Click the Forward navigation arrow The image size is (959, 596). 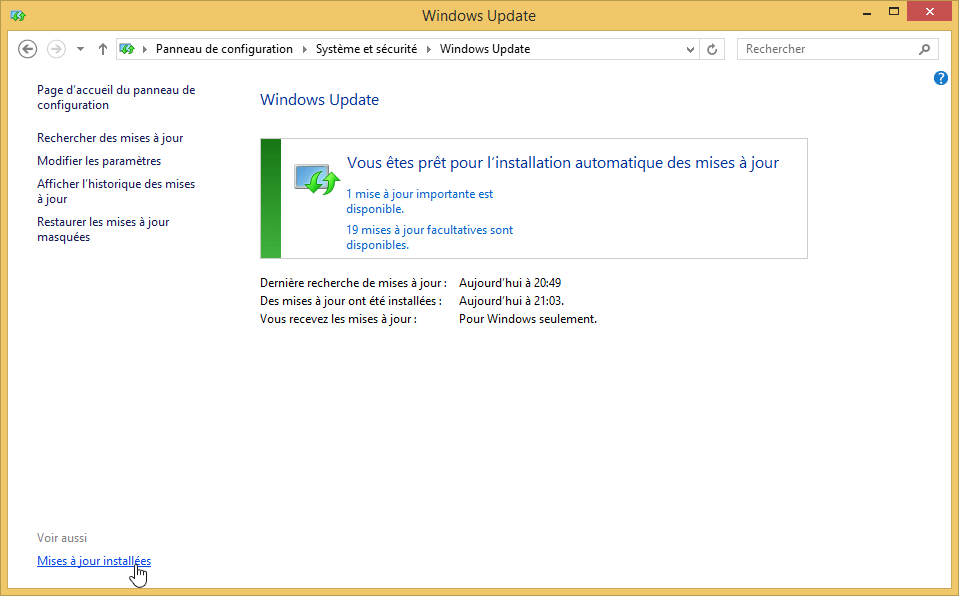[56, 49]
